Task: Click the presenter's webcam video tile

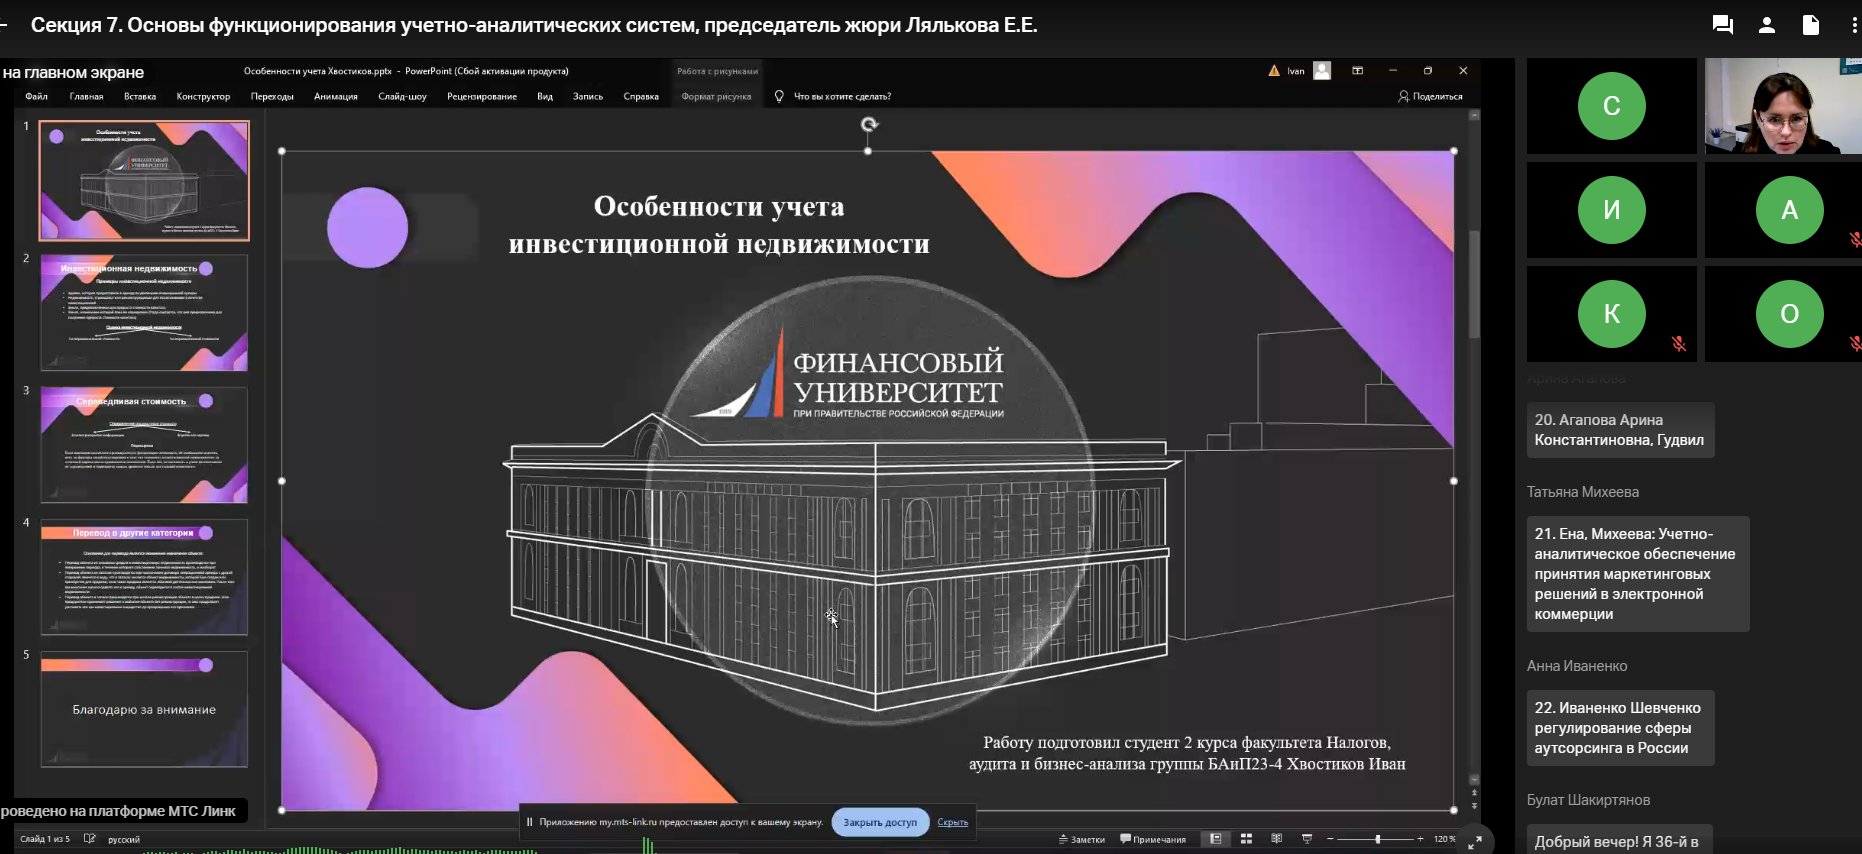Action: pyautogui.click(x=1783, y=106)
